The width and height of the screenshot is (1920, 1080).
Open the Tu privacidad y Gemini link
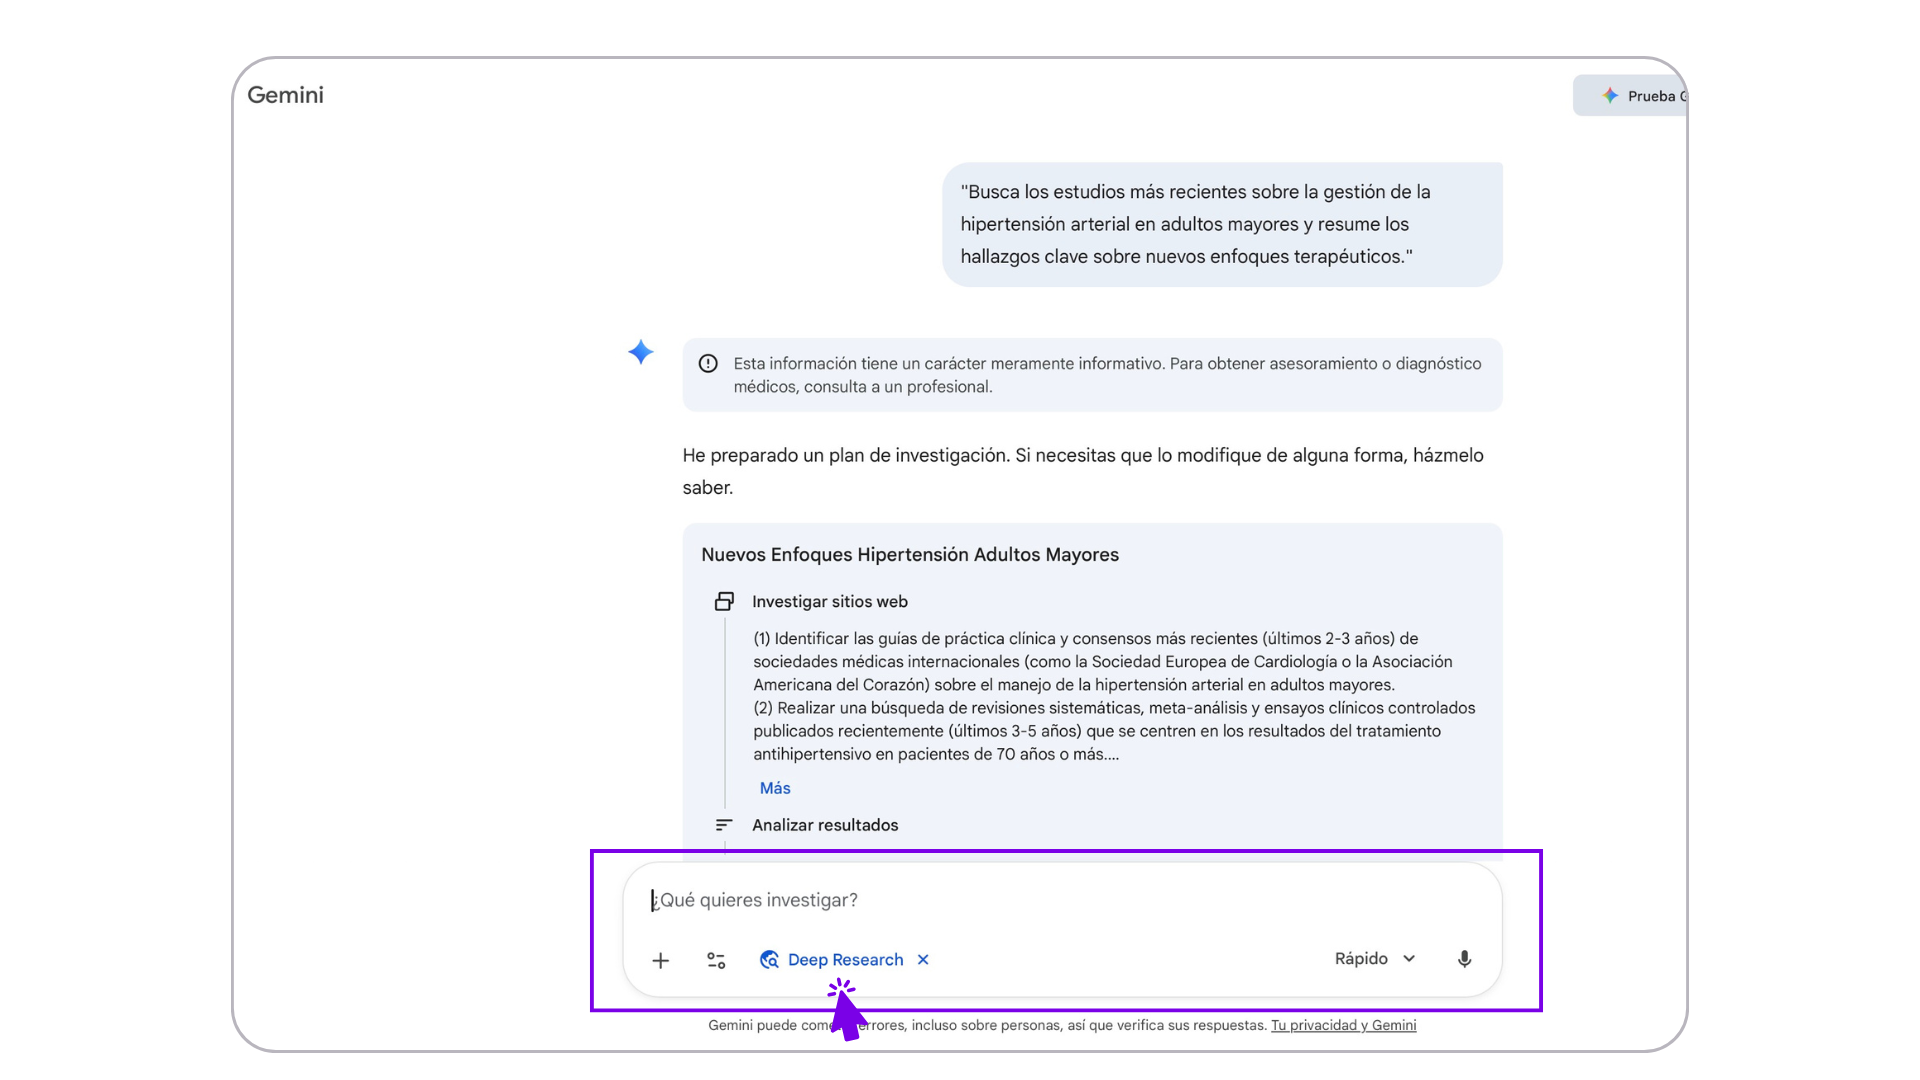[1344, 1025]
